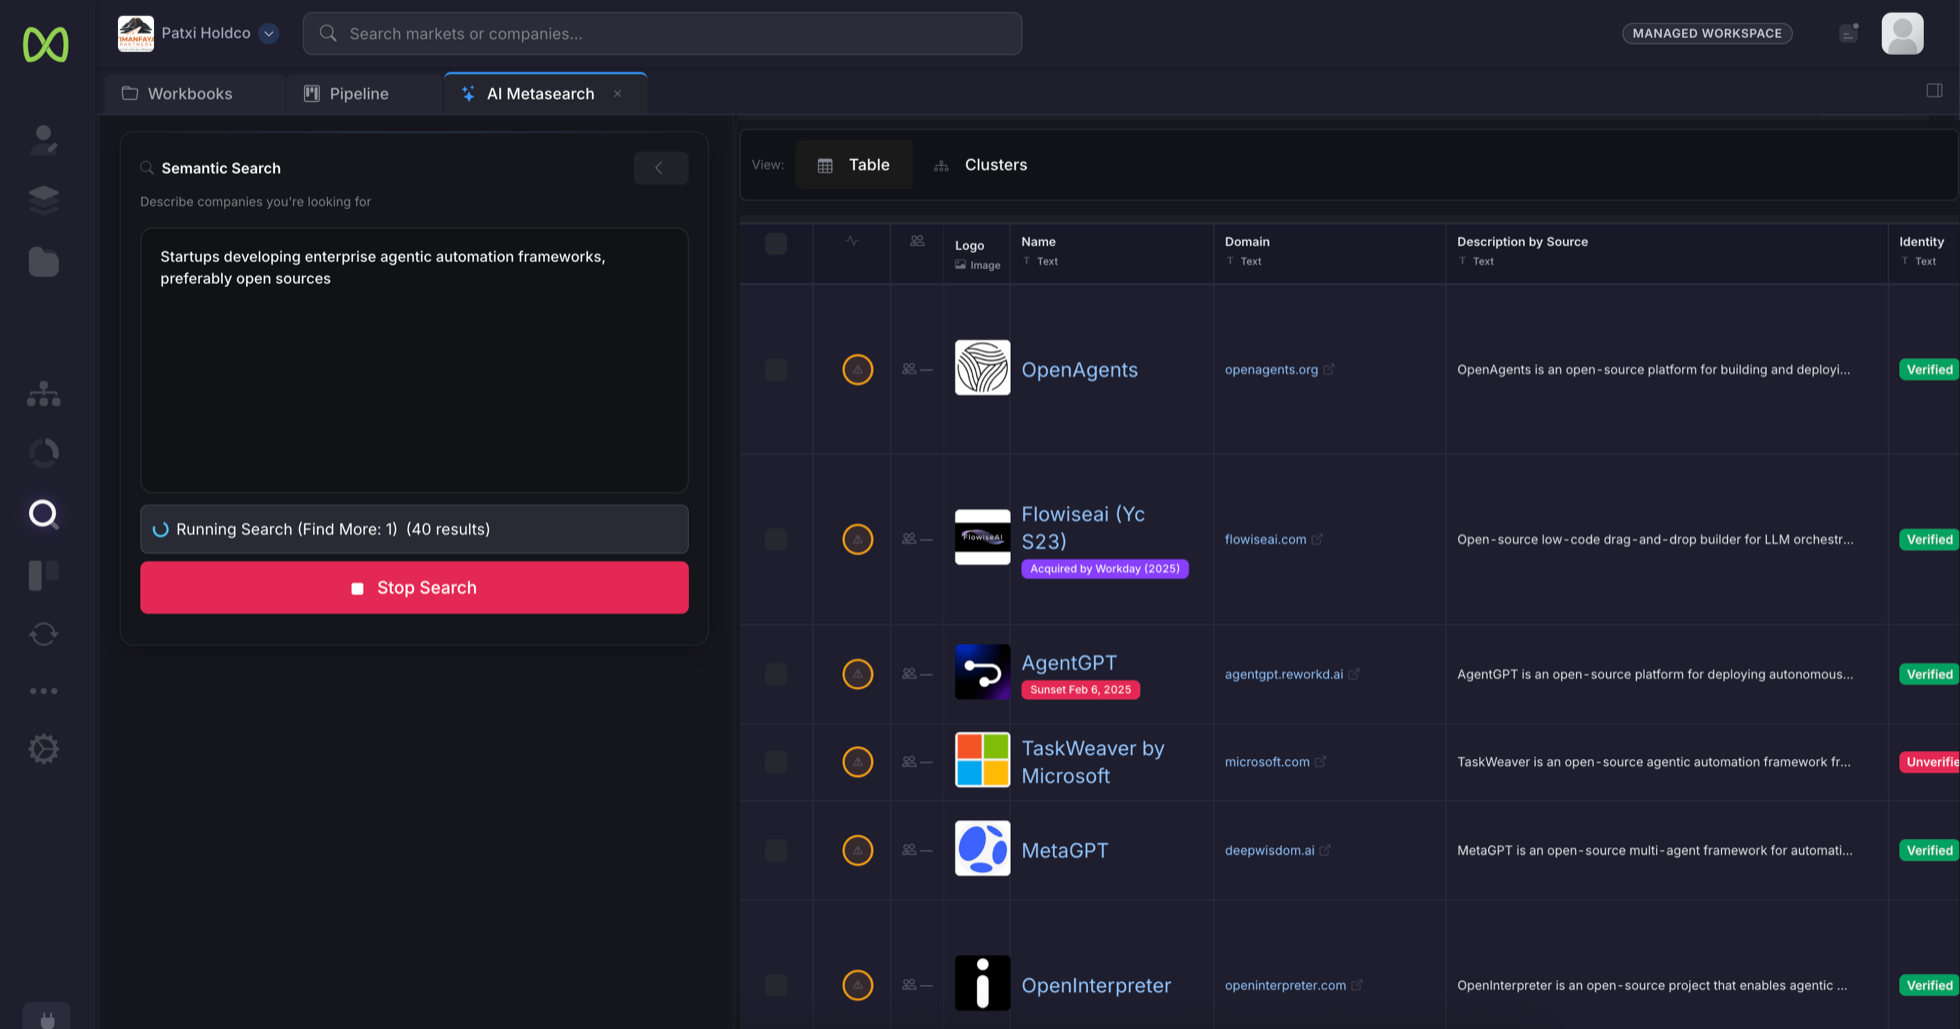Check the OpenInterpreter row checkbox
Image resolution: width=1960 pixels, height=1029 pixels.
[x=776, y=985]
